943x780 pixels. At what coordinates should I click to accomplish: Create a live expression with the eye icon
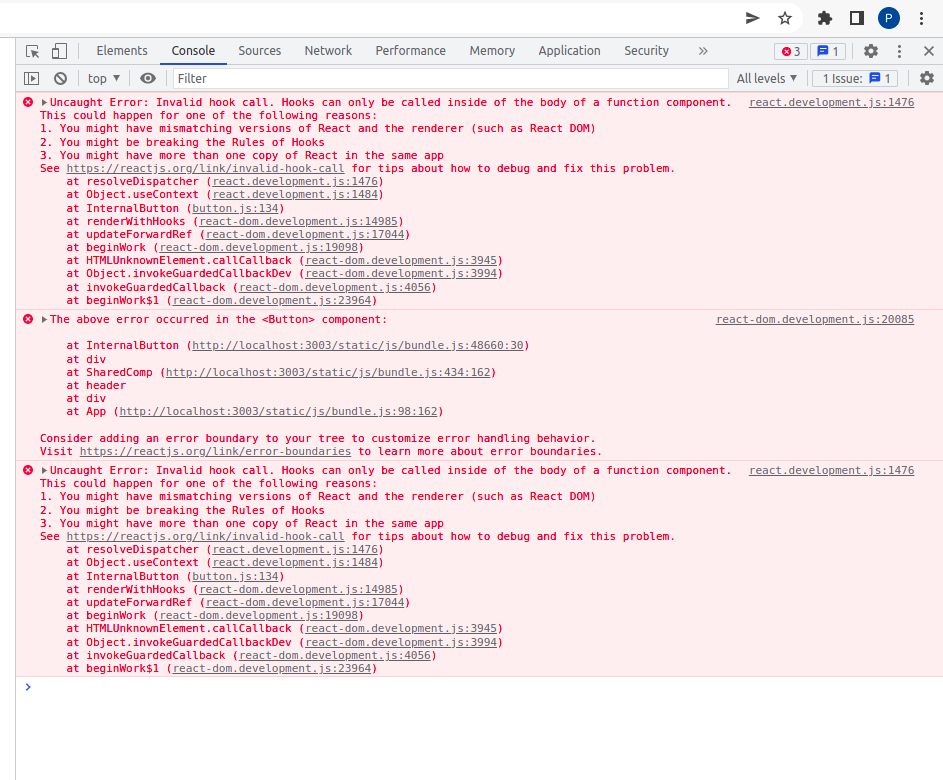(147, 78)
